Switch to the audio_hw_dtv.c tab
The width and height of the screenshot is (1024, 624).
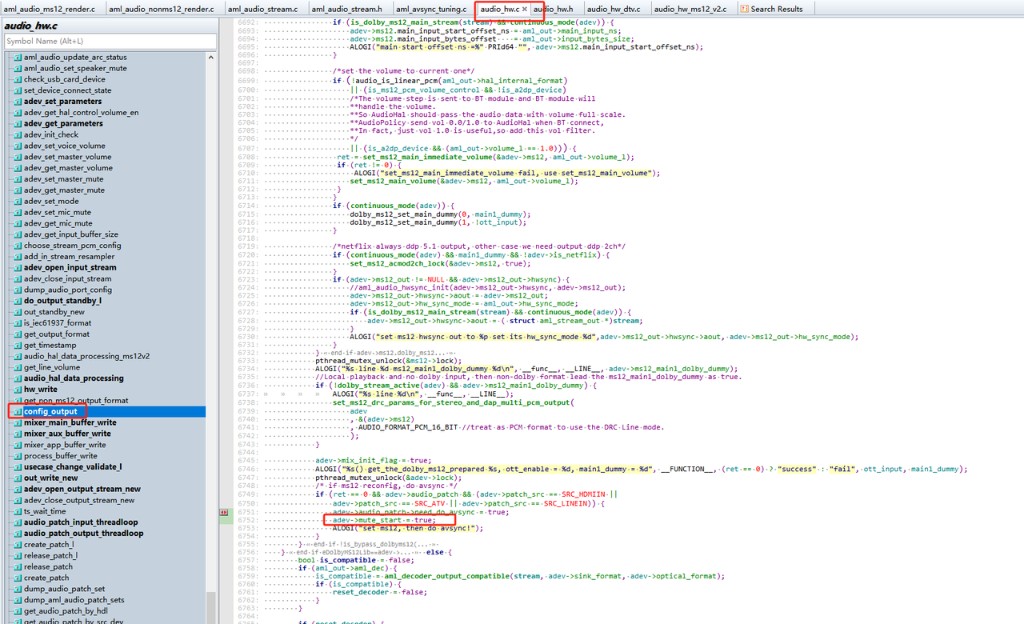pyautogui.click(x=613, y=9)
